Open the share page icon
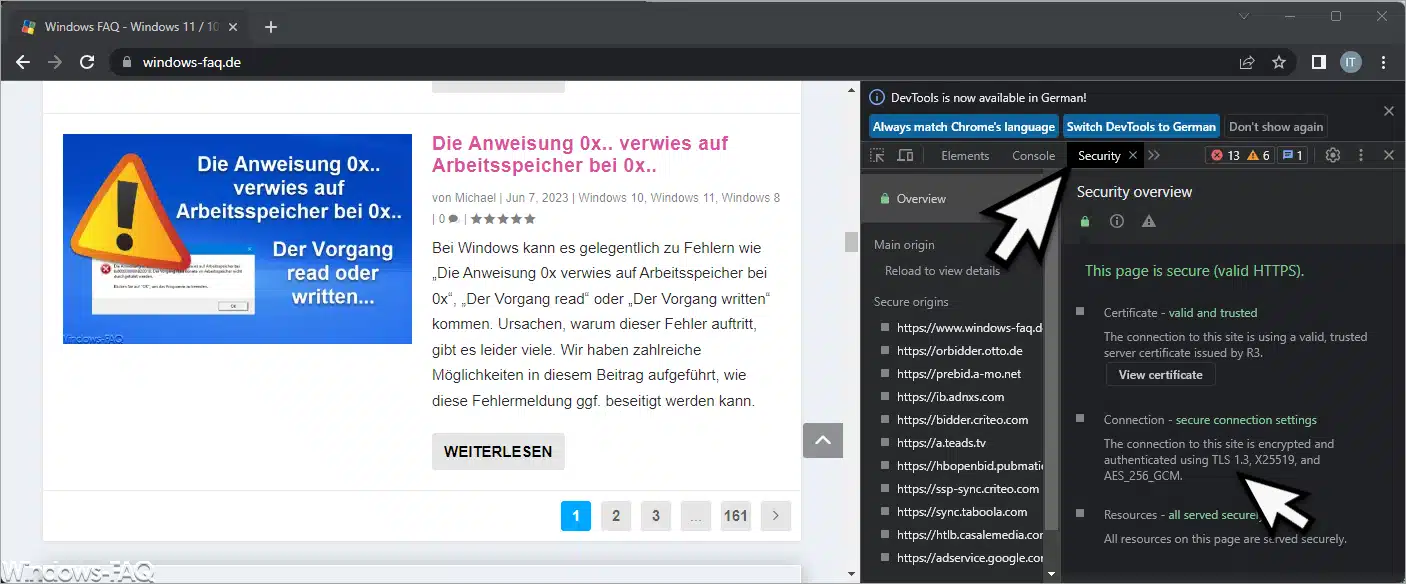 [1247, 62]
